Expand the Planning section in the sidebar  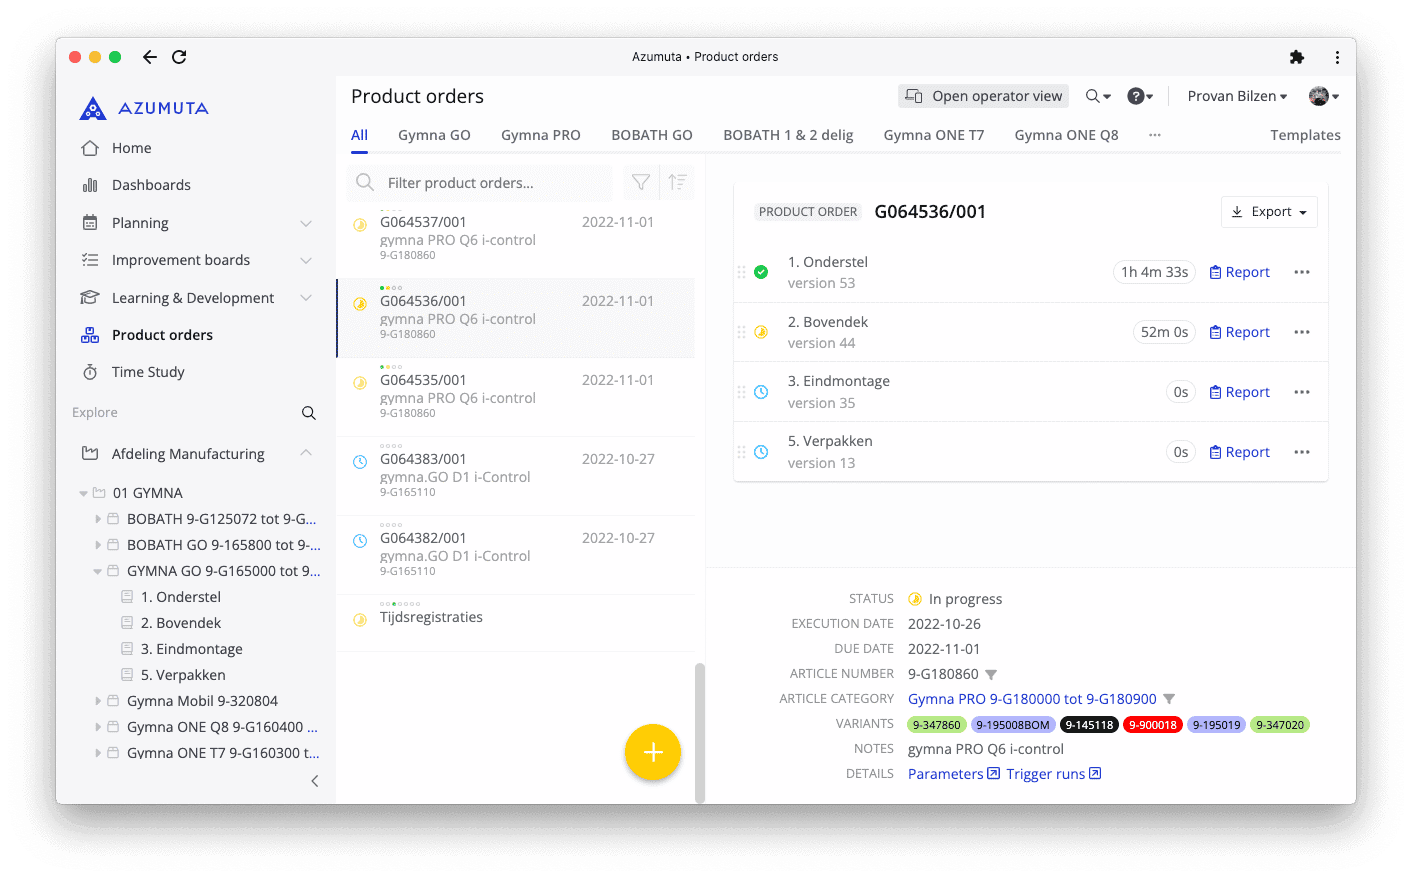pyautogui.click(x=306, y=222)
